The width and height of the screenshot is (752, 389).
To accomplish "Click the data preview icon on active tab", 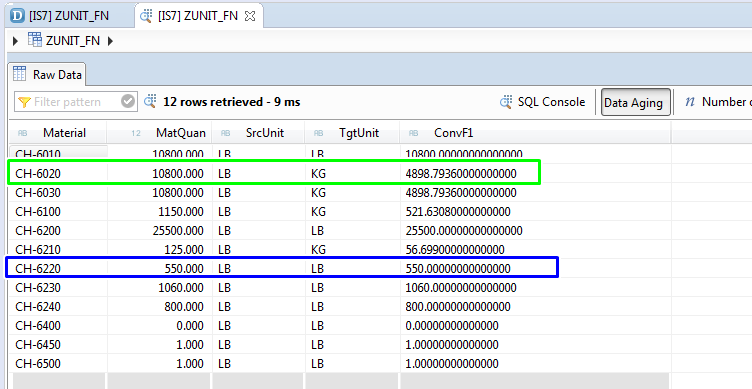I will pos(146,16).
